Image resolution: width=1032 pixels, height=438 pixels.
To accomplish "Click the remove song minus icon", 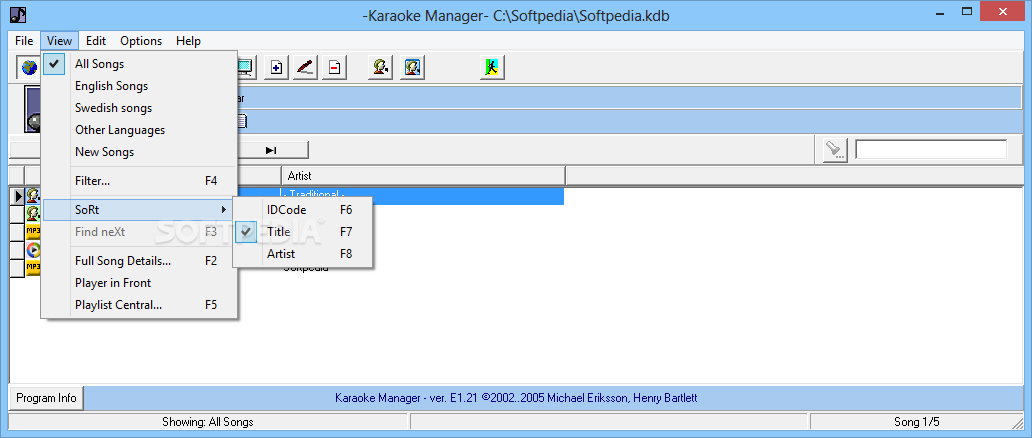I will (334, 67).
